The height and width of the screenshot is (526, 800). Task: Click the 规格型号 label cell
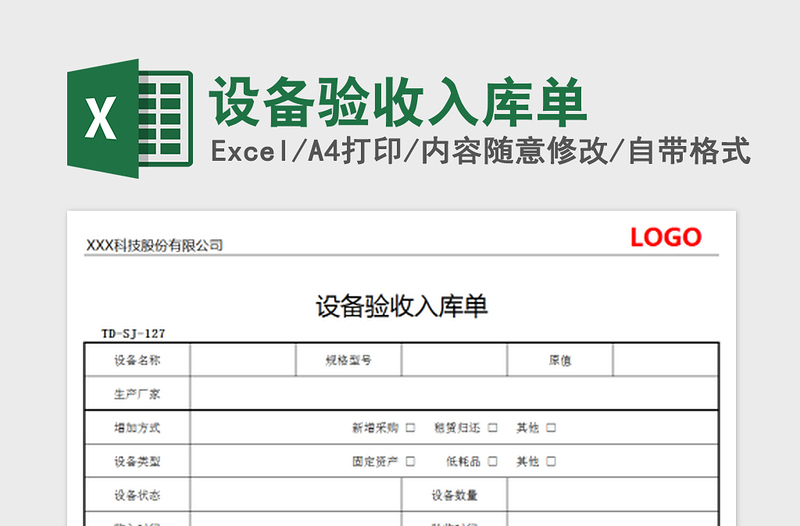(348, 360)
